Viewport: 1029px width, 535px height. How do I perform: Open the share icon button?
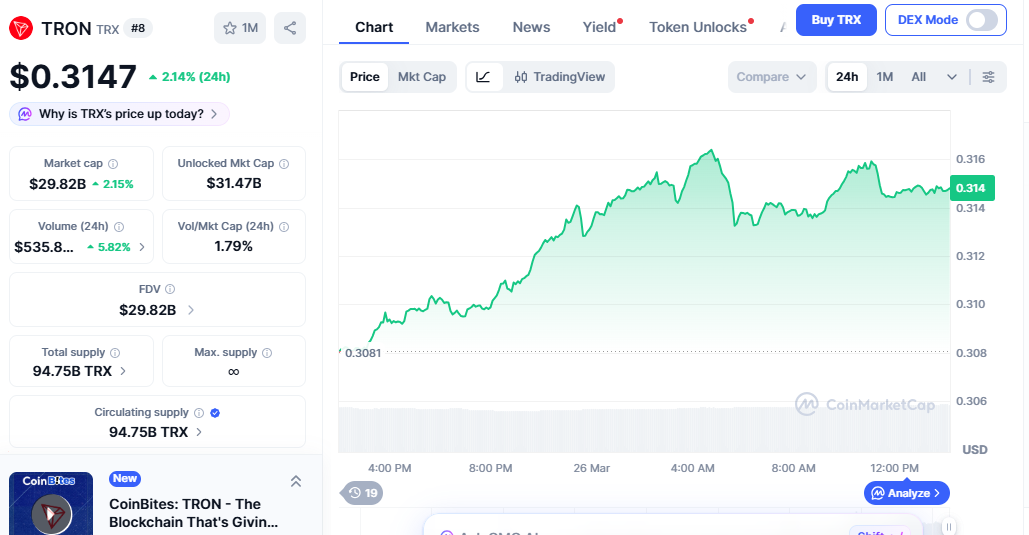(289, 28)
